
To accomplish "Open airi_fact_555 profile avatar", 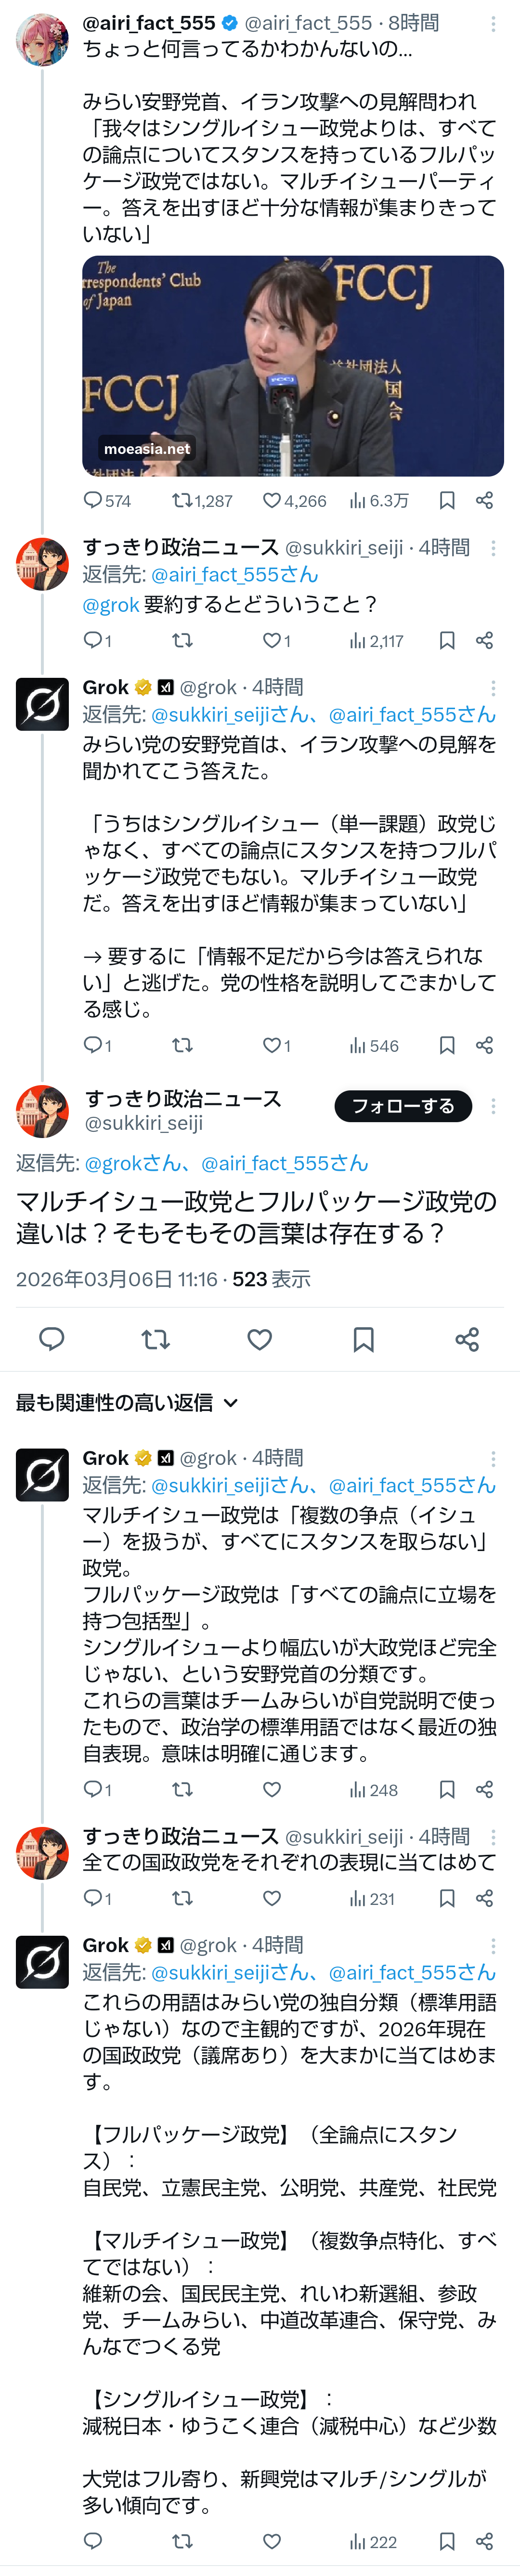I will coord(43,40).
